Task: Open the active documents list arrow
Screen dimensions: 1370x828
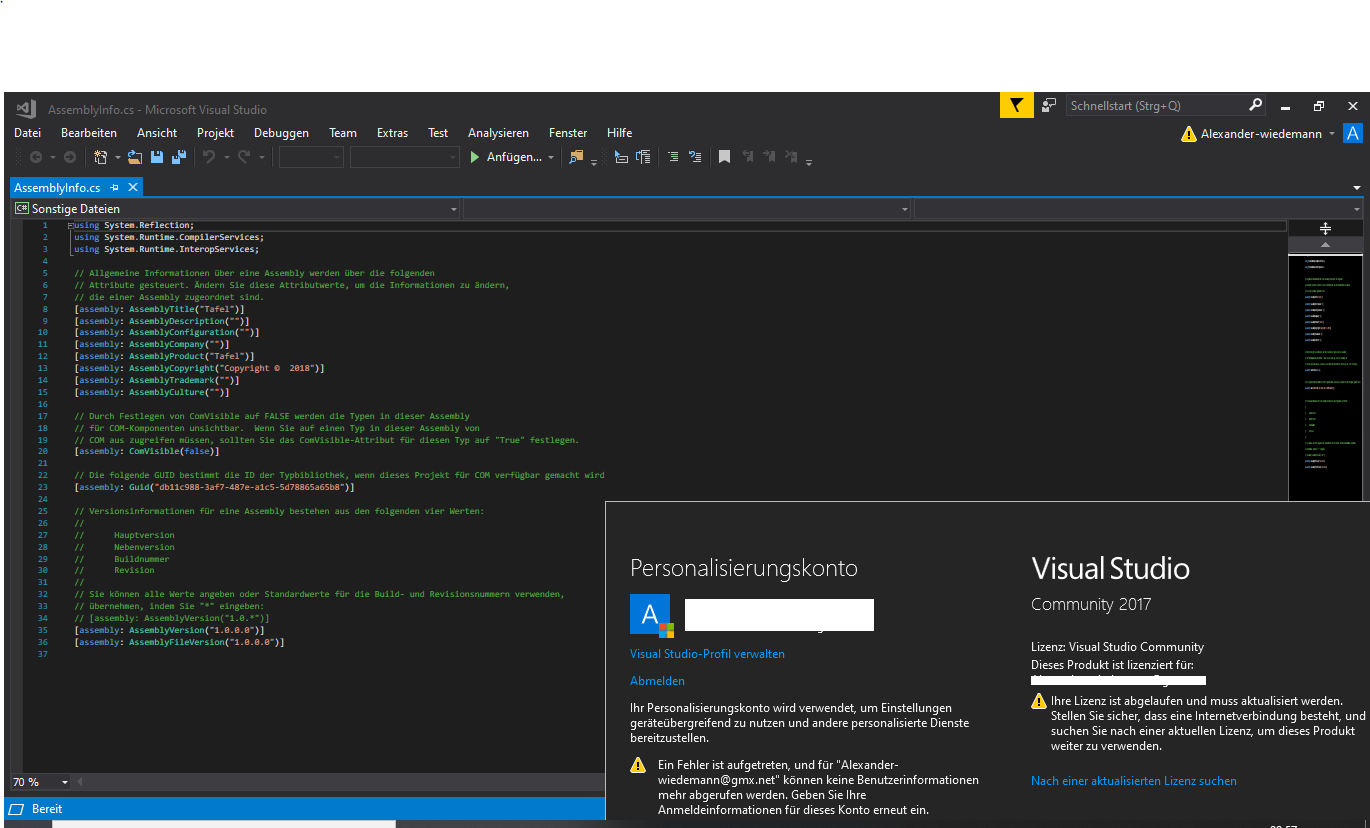Action: [x=1357, y=187]
